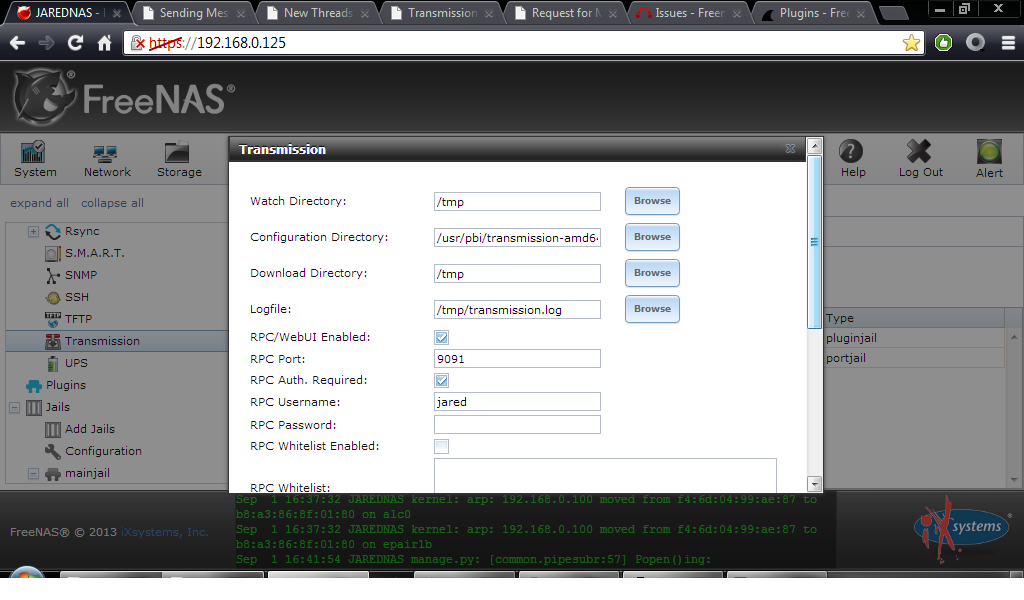Image resolution: width=1024 pixels, height=600 pixels.
Task: Switch to the Transmission browser tab
Action: (441, 13)
